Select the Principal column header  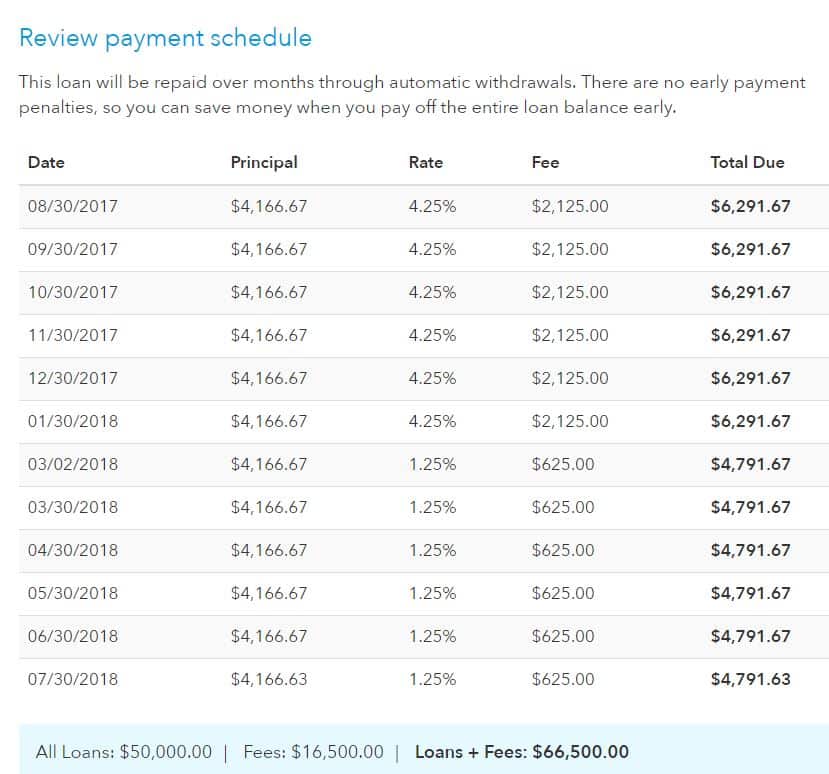pyautogui.click(x=264, y=162)
